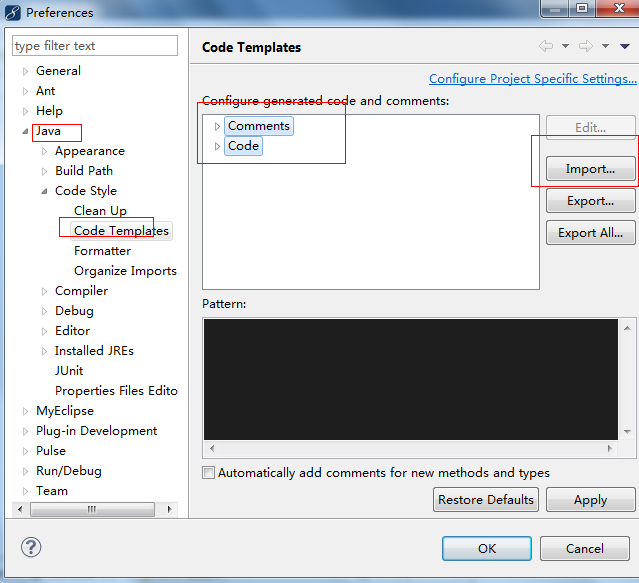Select the Java tree label
The image size is (639, 583).
48,131
